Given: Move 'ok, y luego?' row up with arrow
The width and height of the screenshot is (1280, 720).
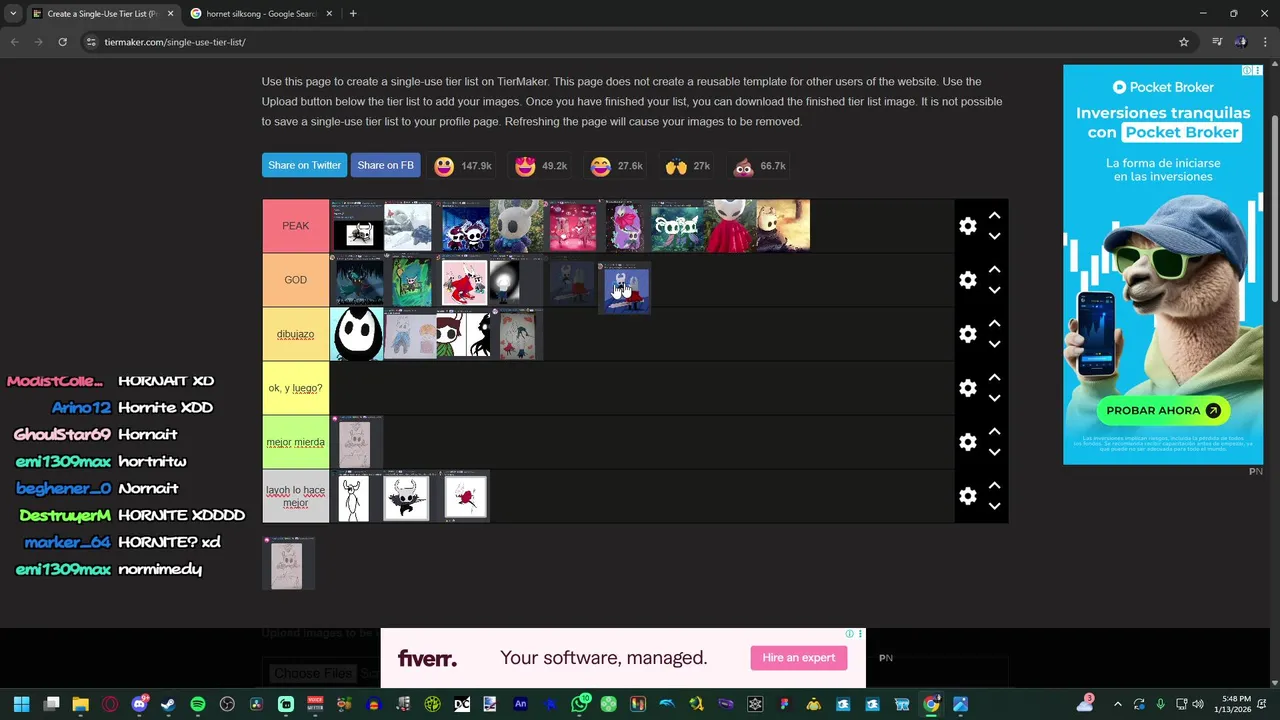Looking at the screenshot, I should click(x=994, y=378).
